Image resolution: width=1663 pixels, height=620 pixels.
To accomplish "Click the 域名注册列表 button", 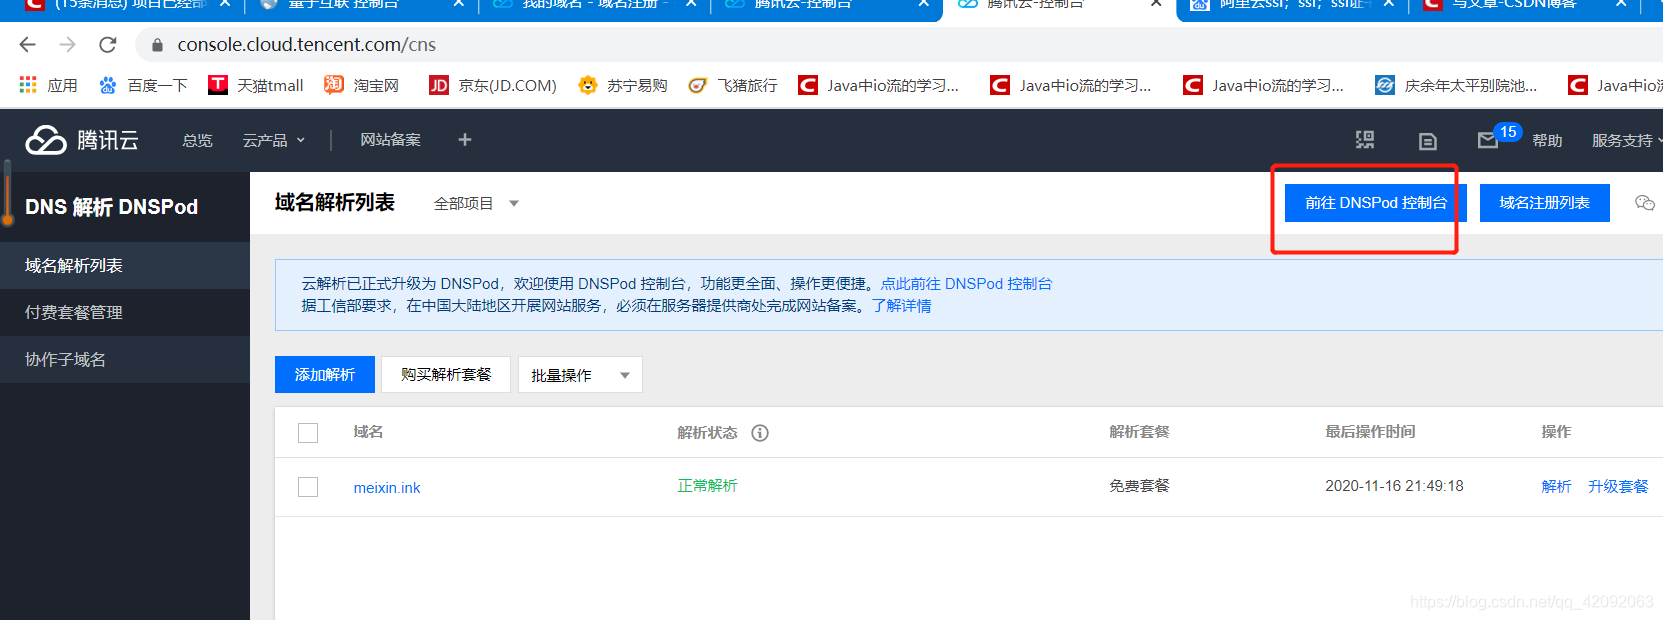I will 1544,203.
